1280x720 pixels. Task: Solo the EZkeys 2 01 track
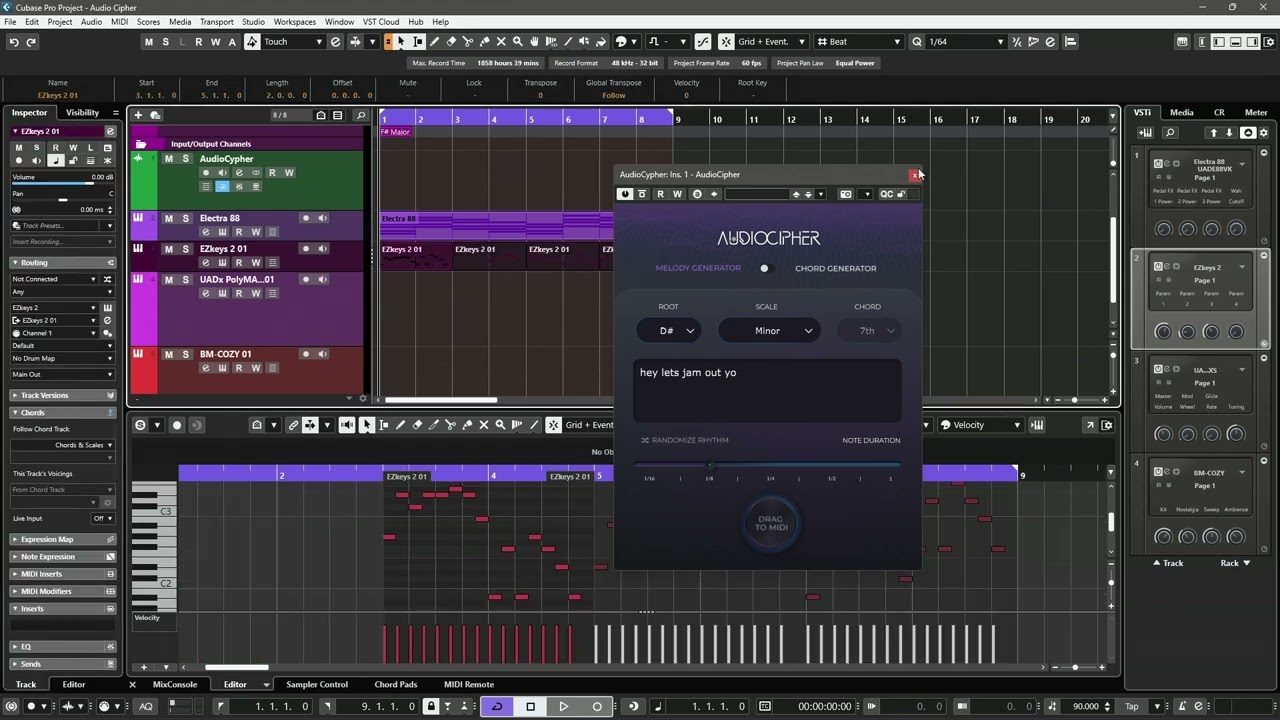pyautogui.click(x=185, y=249)
